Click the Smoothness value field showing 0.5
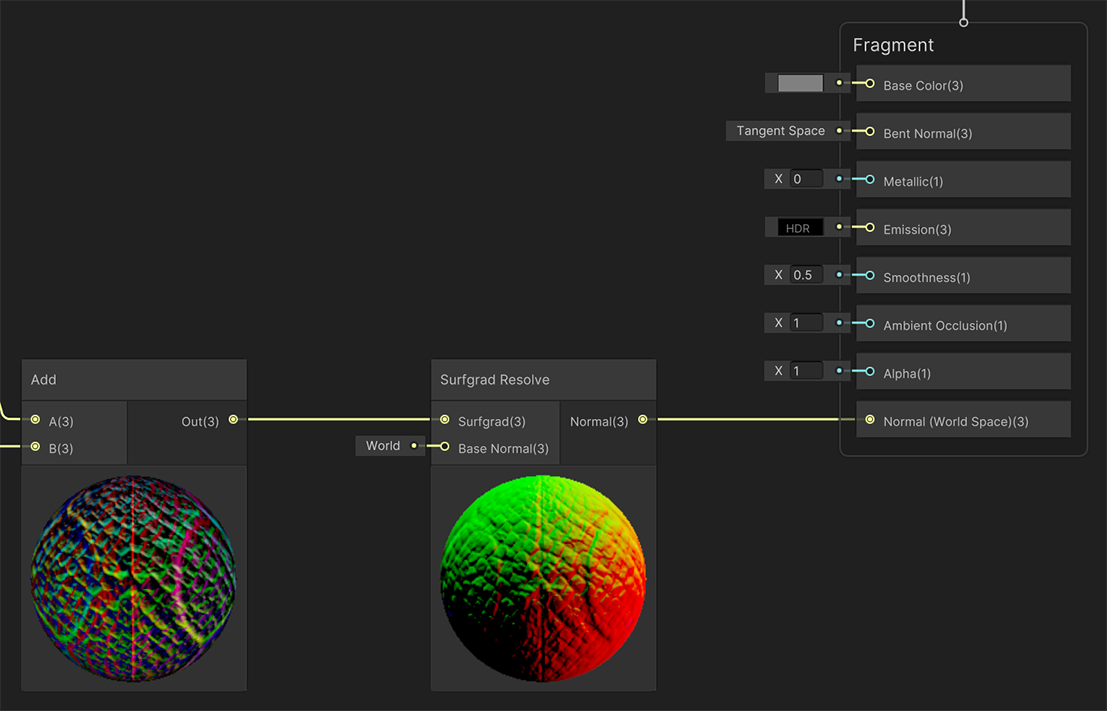This screenshot has height=711, width=1107. click(806, 275)
